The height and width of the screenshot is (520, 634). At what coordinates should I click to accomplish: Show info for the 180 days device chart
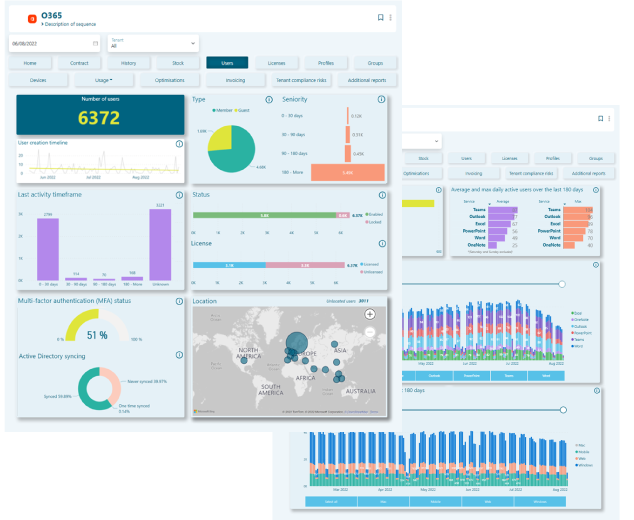597,391
